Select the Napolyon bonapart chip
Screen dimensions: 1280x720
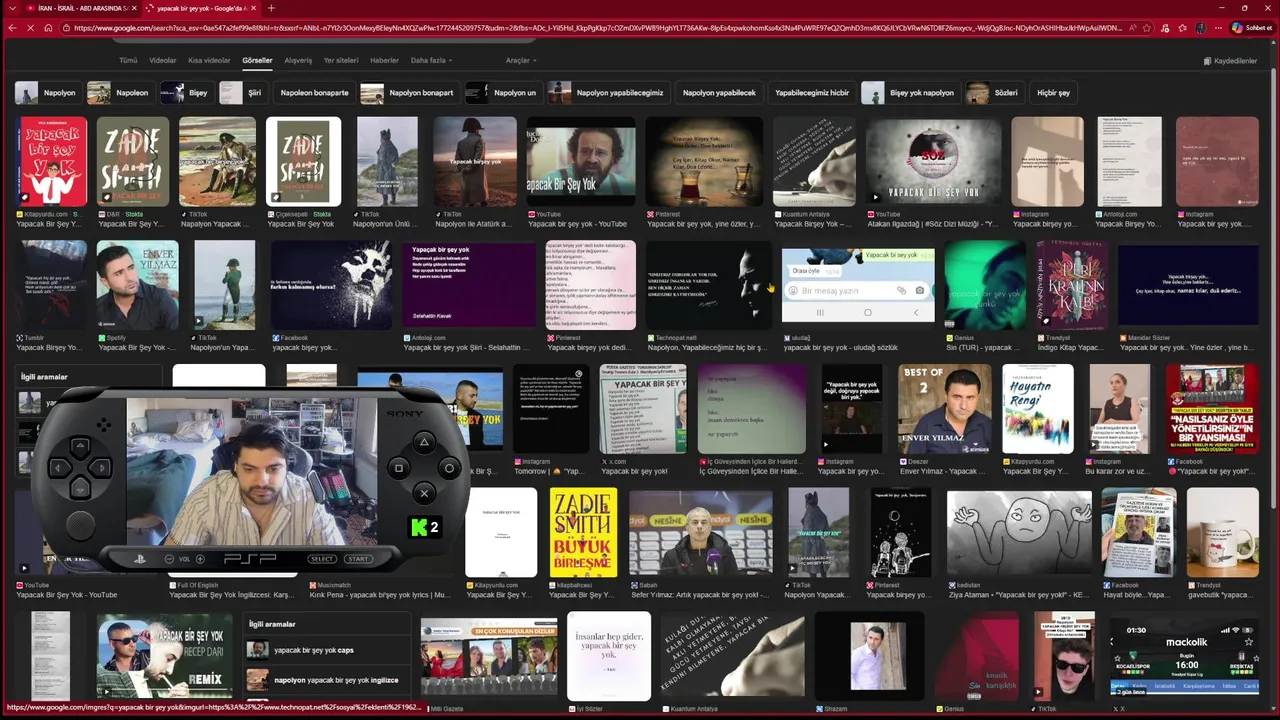tap(409, 93)
